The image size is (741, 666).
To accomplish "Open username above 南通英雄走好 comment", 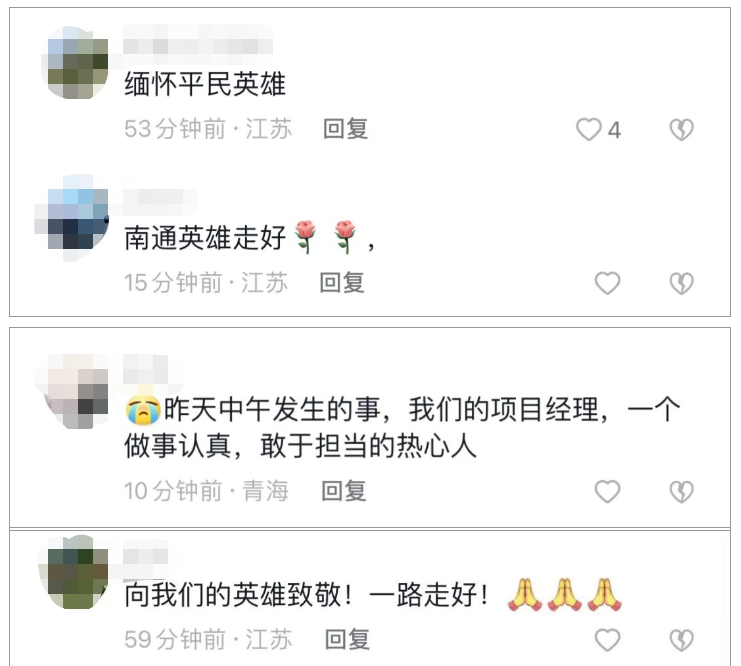I will tap(160, 201).
